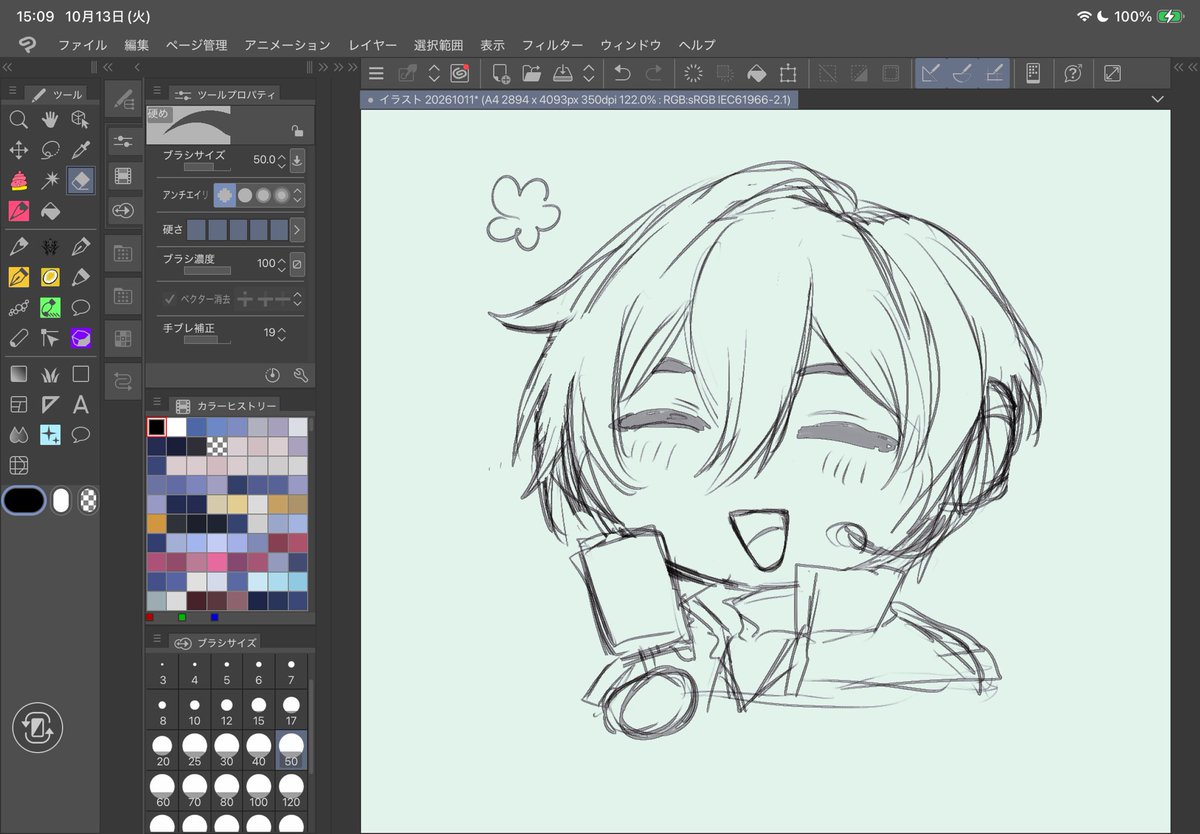Expand canvas tab chevron dropdown

1158,99
